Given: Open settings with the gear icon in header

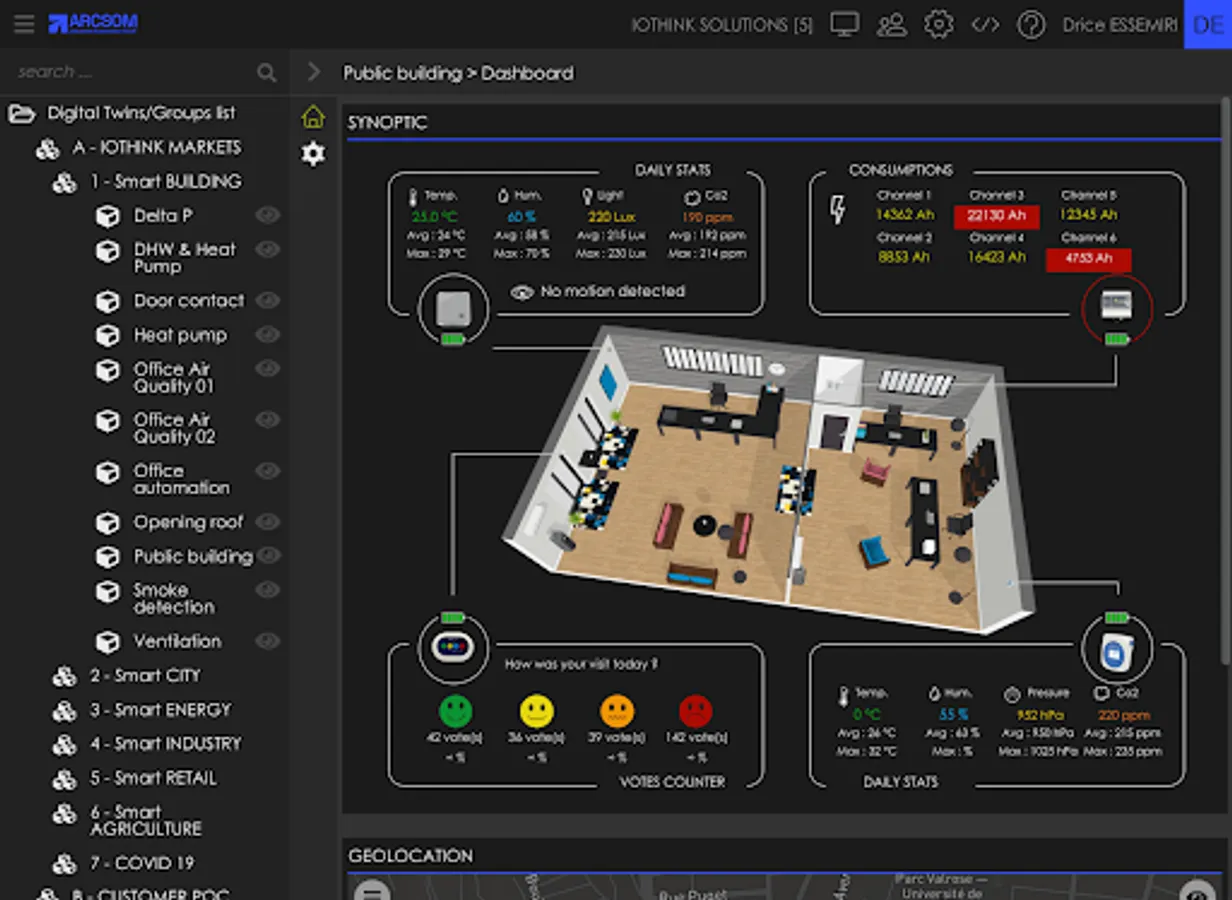Looking at the screenshot, I should (939, 24).
